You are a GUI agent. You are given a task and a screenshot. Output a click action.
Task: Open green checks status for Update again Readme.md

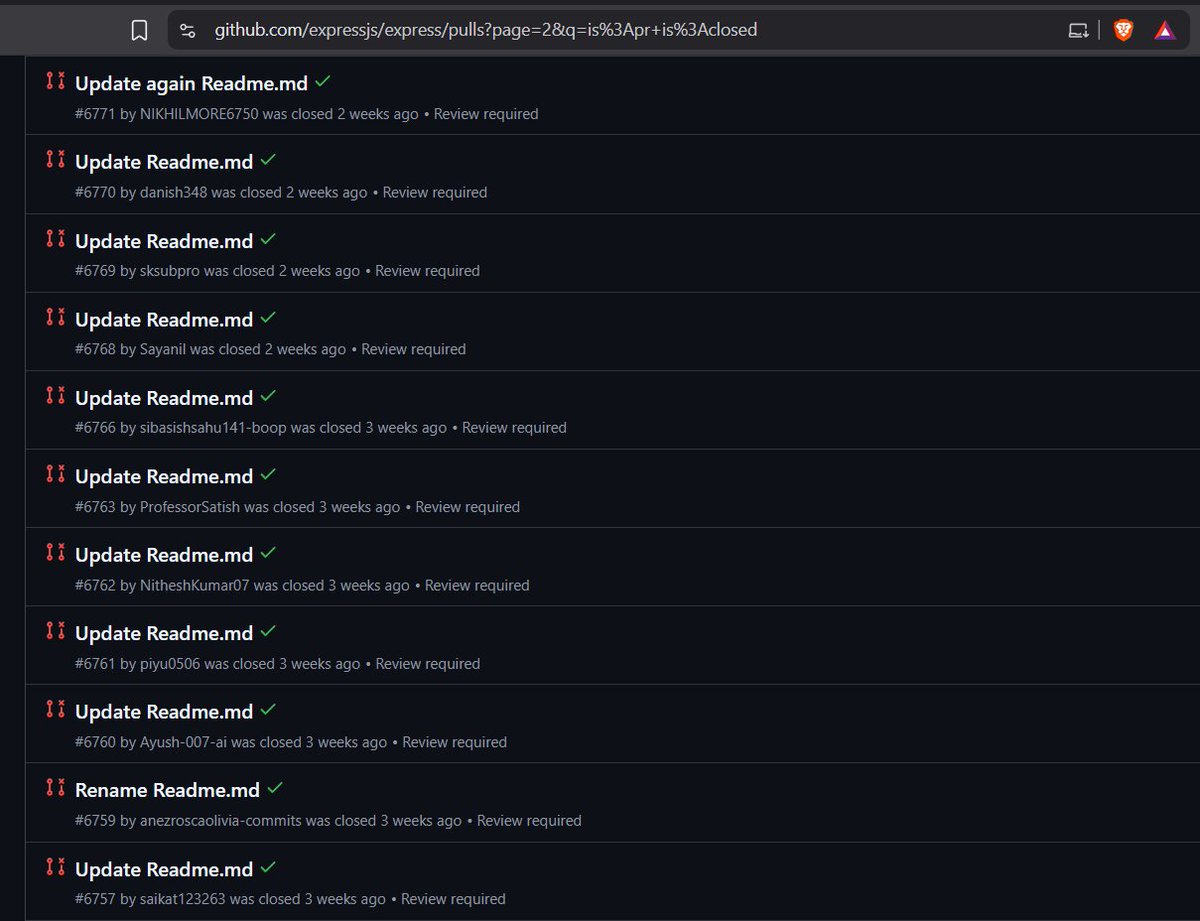point(322,82)
